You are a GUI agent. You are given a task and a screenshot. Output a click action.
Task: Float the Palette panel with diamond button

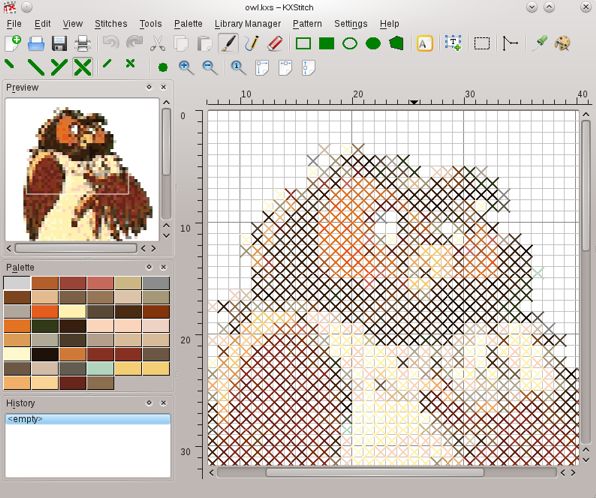[x=149, y=267]
